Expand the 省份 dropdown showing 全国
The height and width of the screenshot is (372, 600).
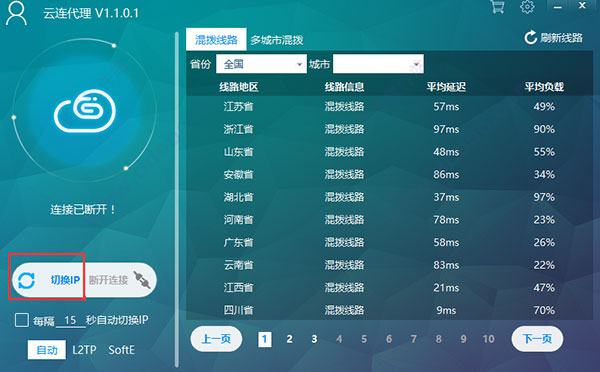coord(261,64)
